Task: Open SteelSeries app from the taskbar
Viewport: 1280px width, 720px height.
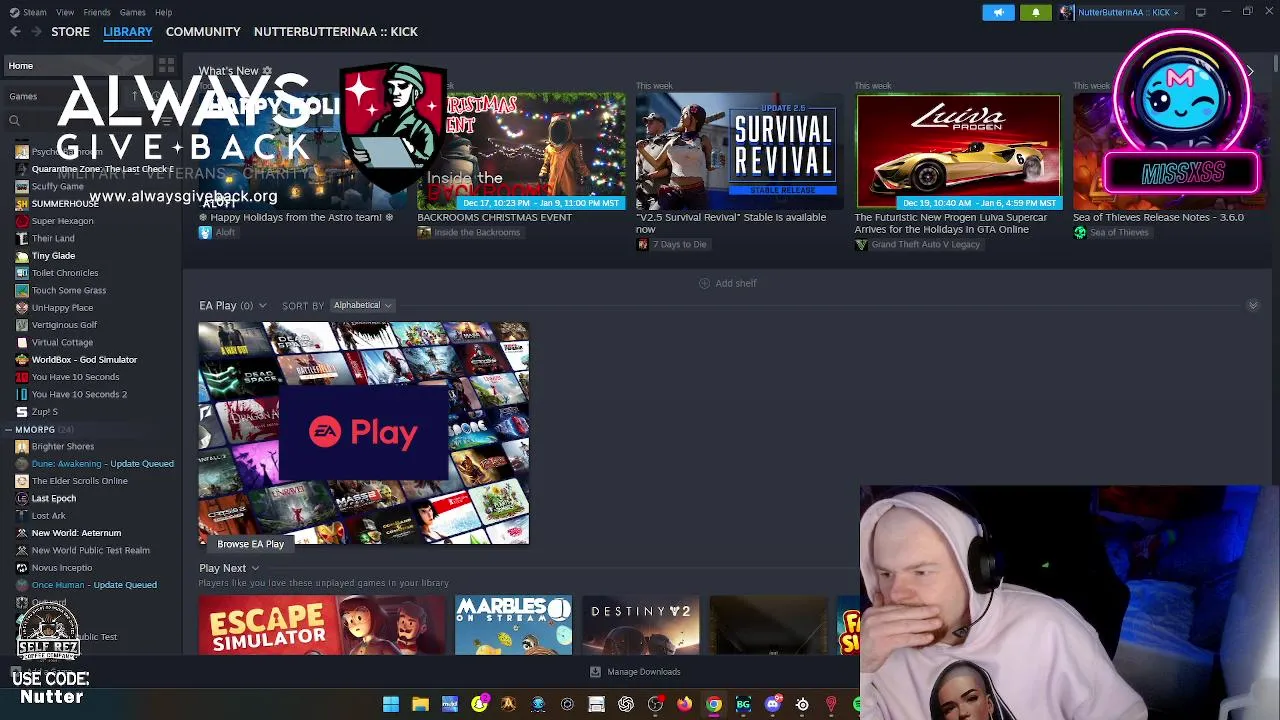Action: [x=802, y=704]
